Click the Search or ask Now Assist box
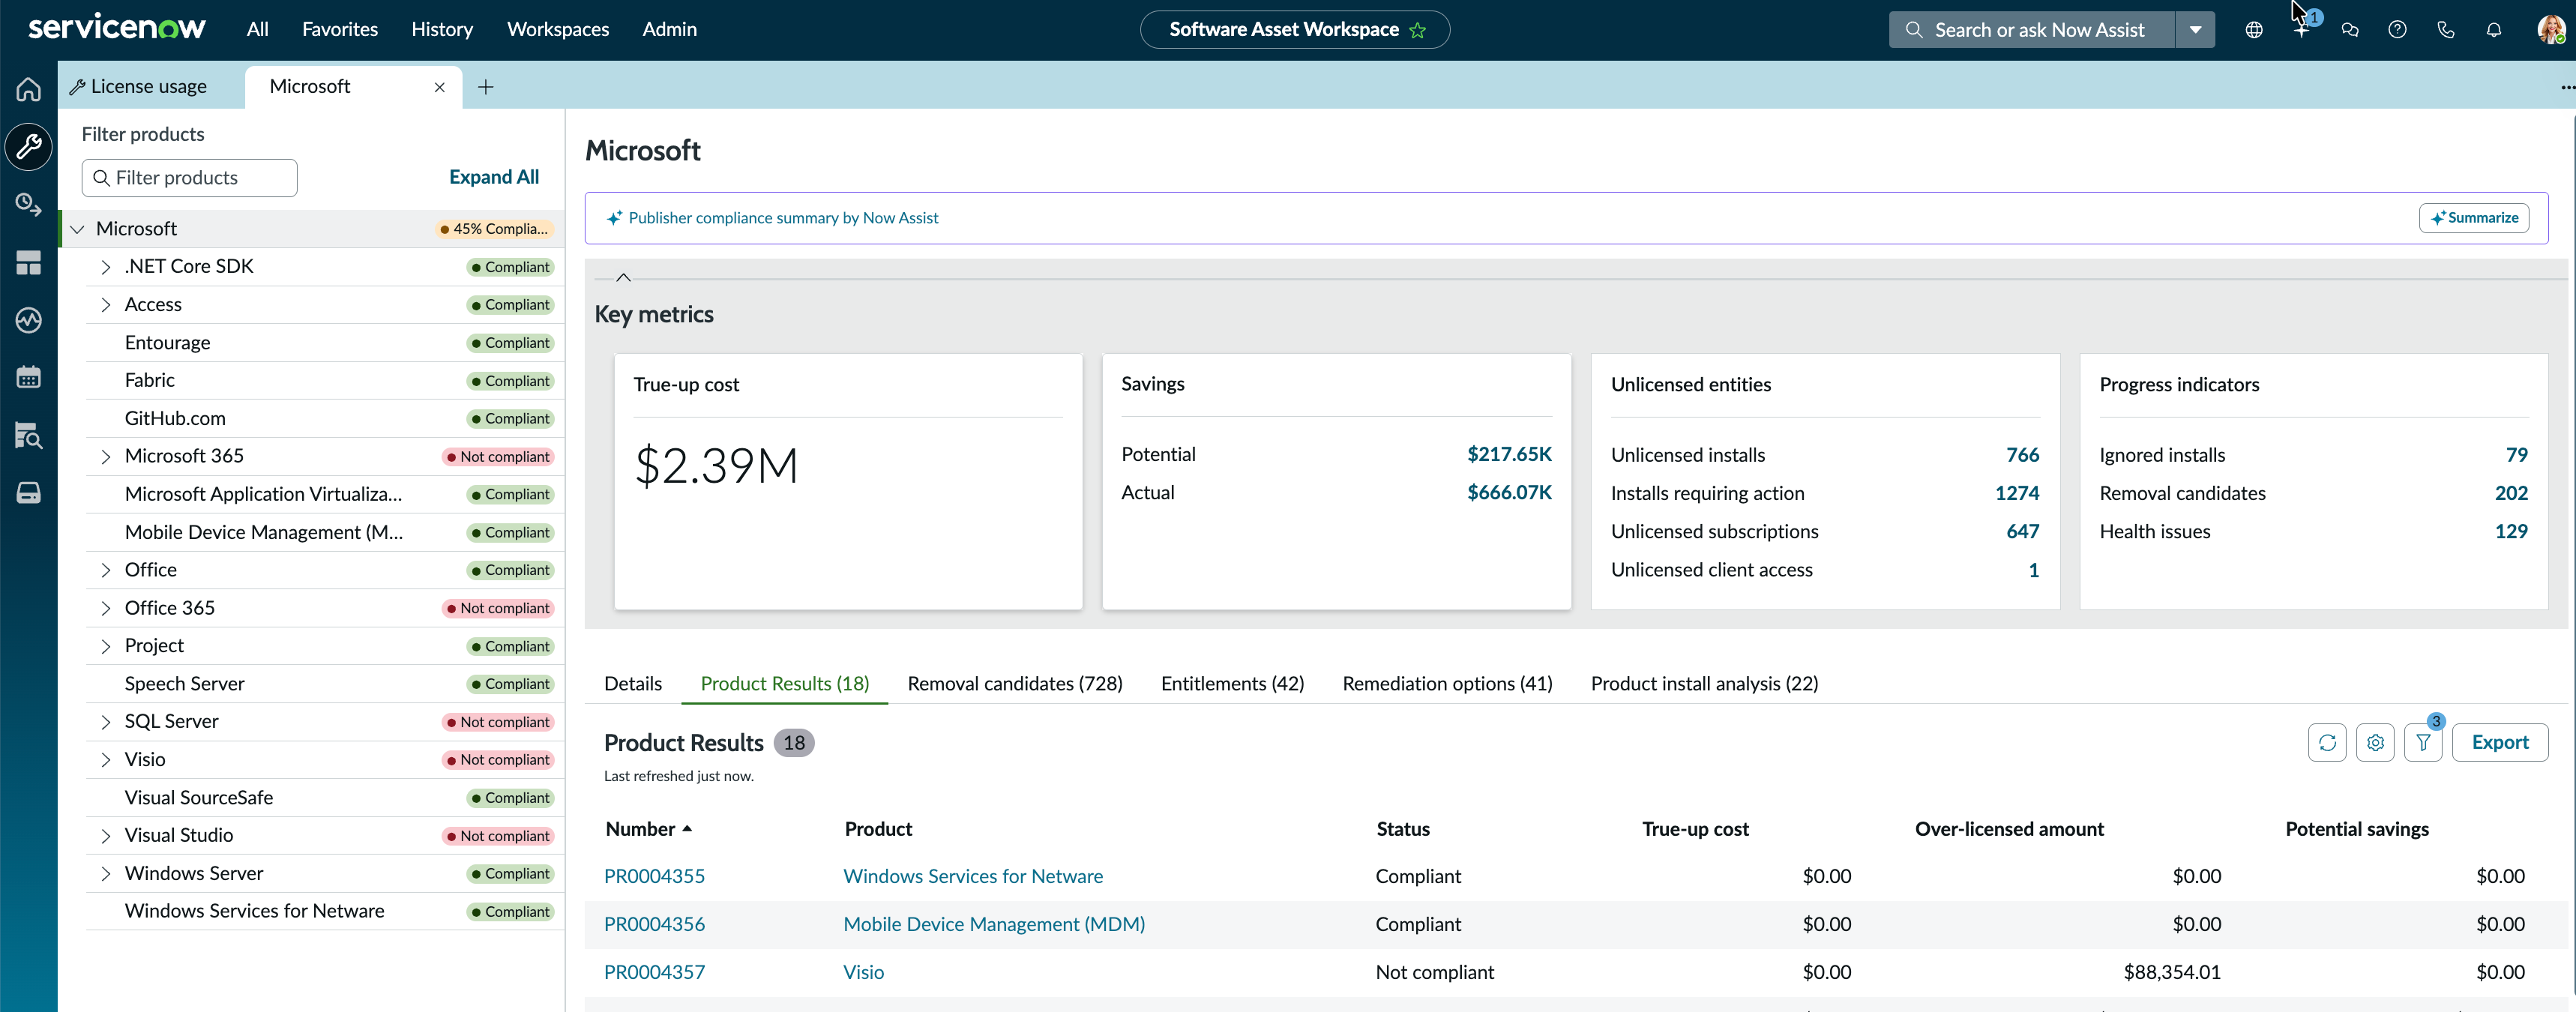 [2032, 30]
